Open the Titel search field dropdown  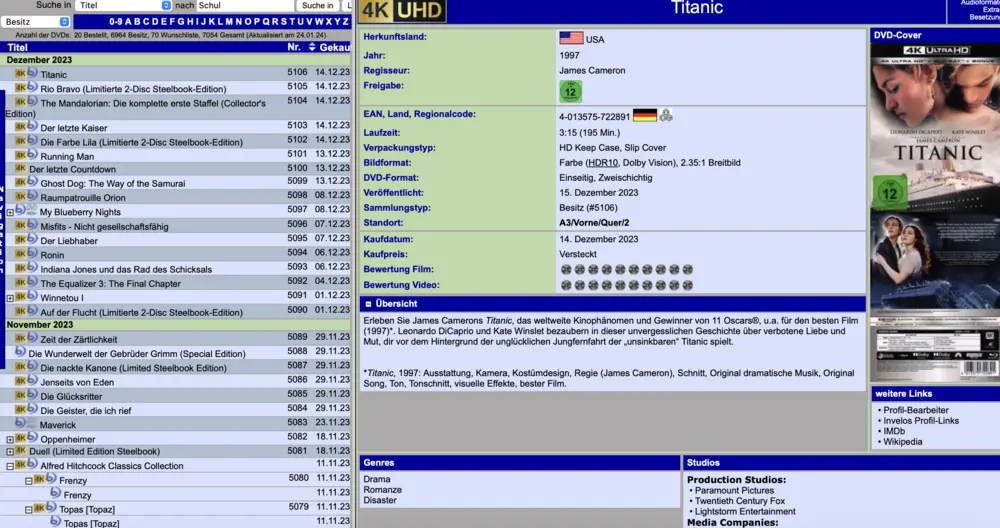tap(137, 6)
